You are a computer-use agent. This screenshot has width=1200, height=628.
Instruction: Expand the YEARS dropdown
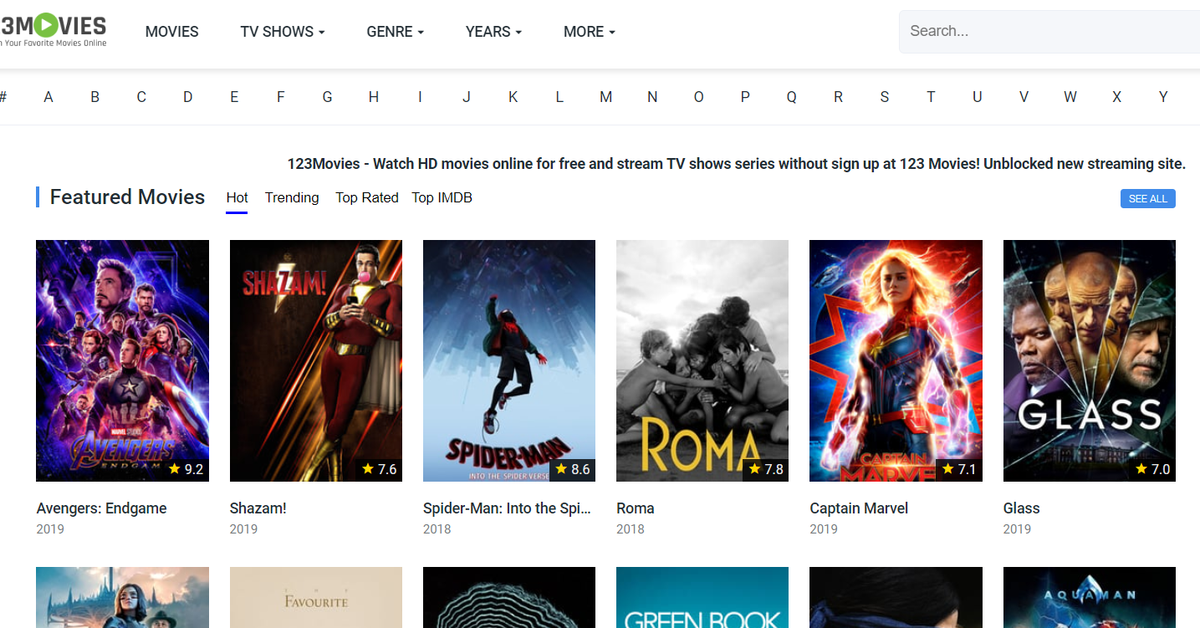click(x=494, y=31)
